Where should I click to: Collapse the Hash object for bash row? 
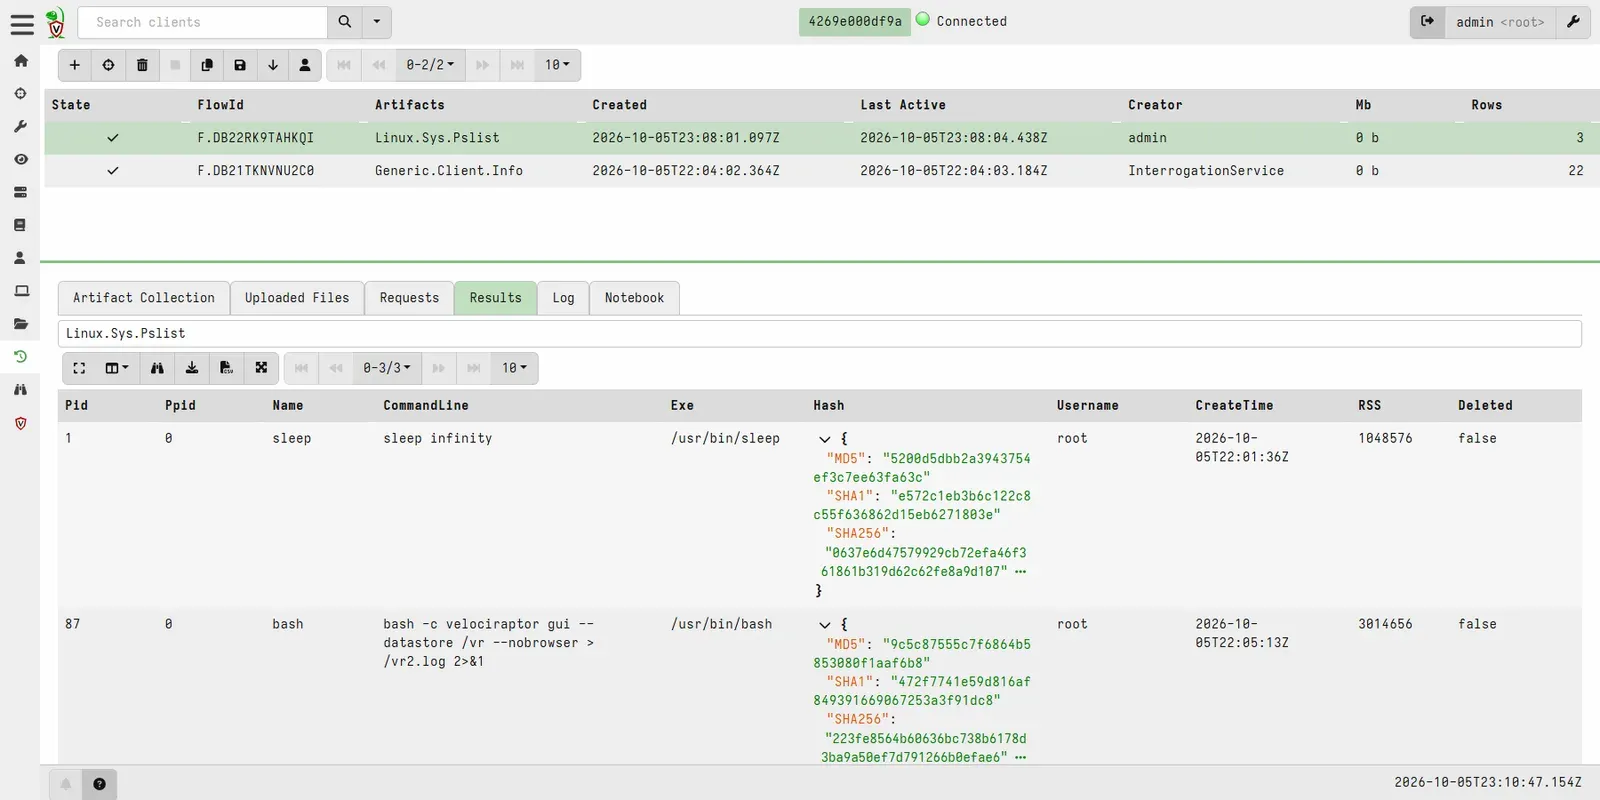tap(825, 625)
